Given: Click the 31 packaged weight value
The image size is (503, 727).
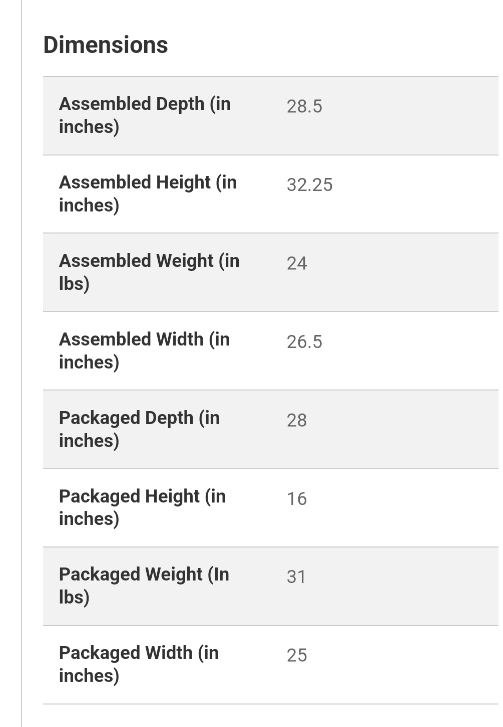Looking at the screenshot, I should [x=296, y=577].
